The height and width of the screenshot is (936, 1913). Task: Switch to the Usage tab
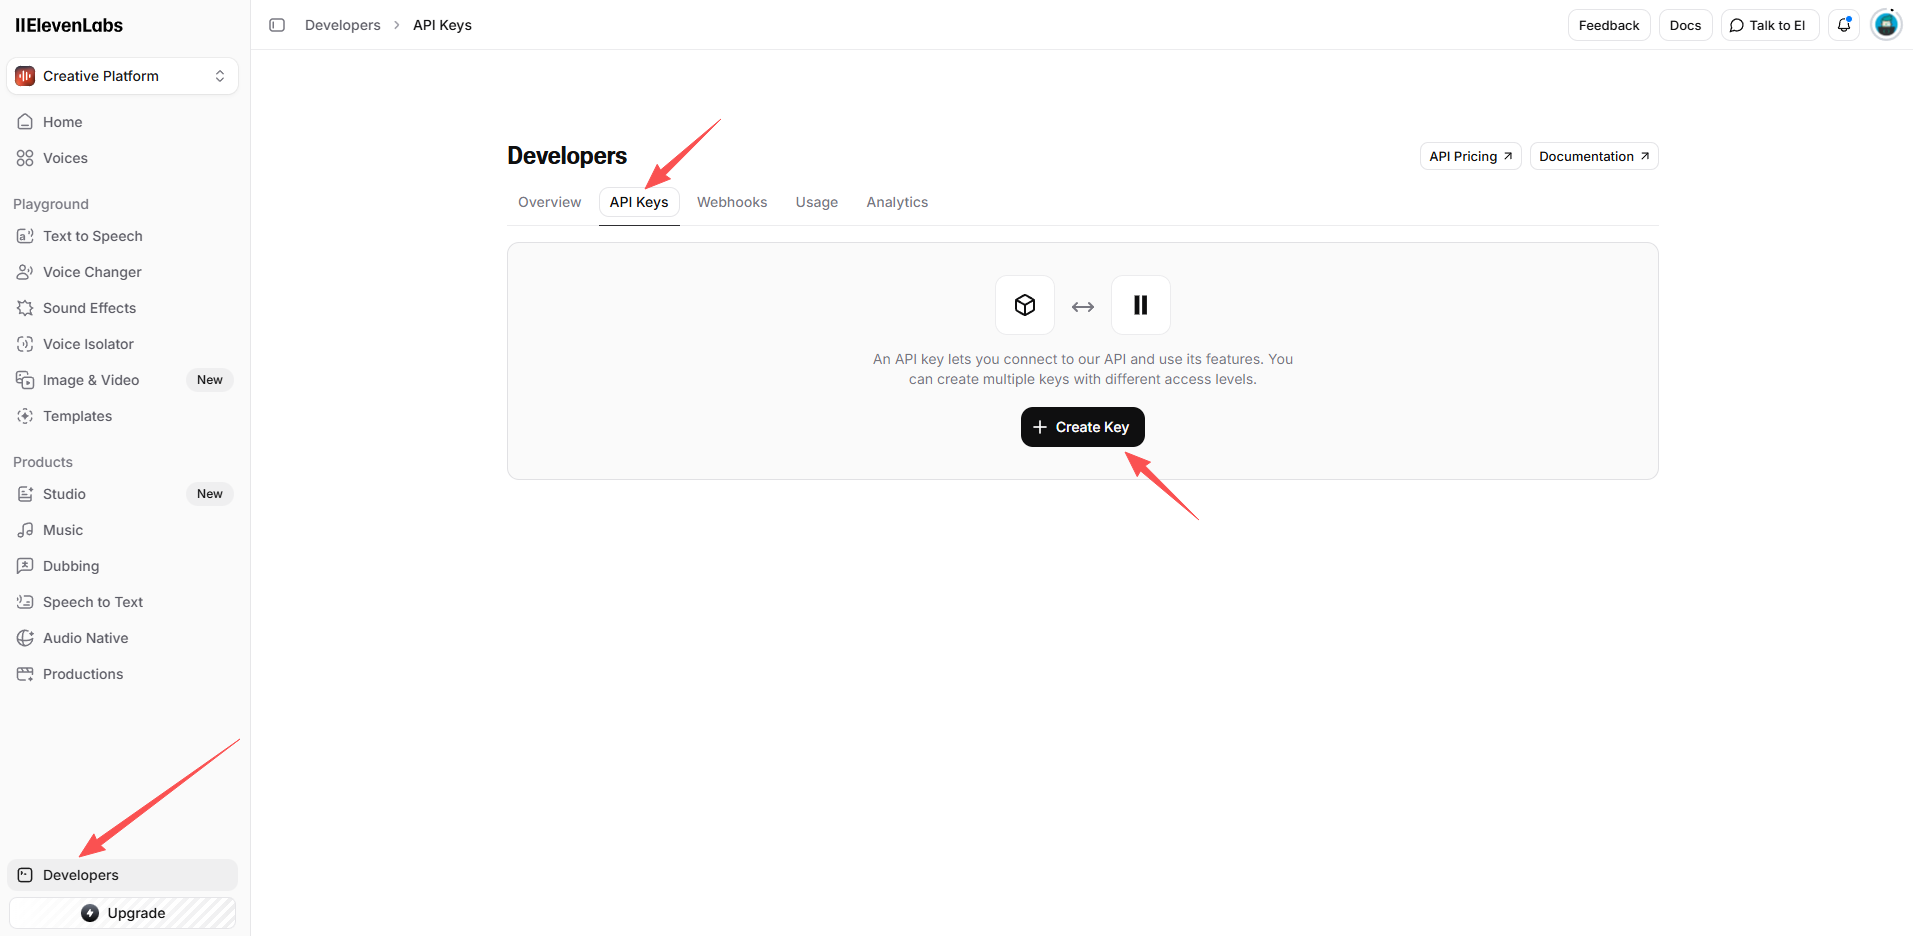click(x=816, y=202)
